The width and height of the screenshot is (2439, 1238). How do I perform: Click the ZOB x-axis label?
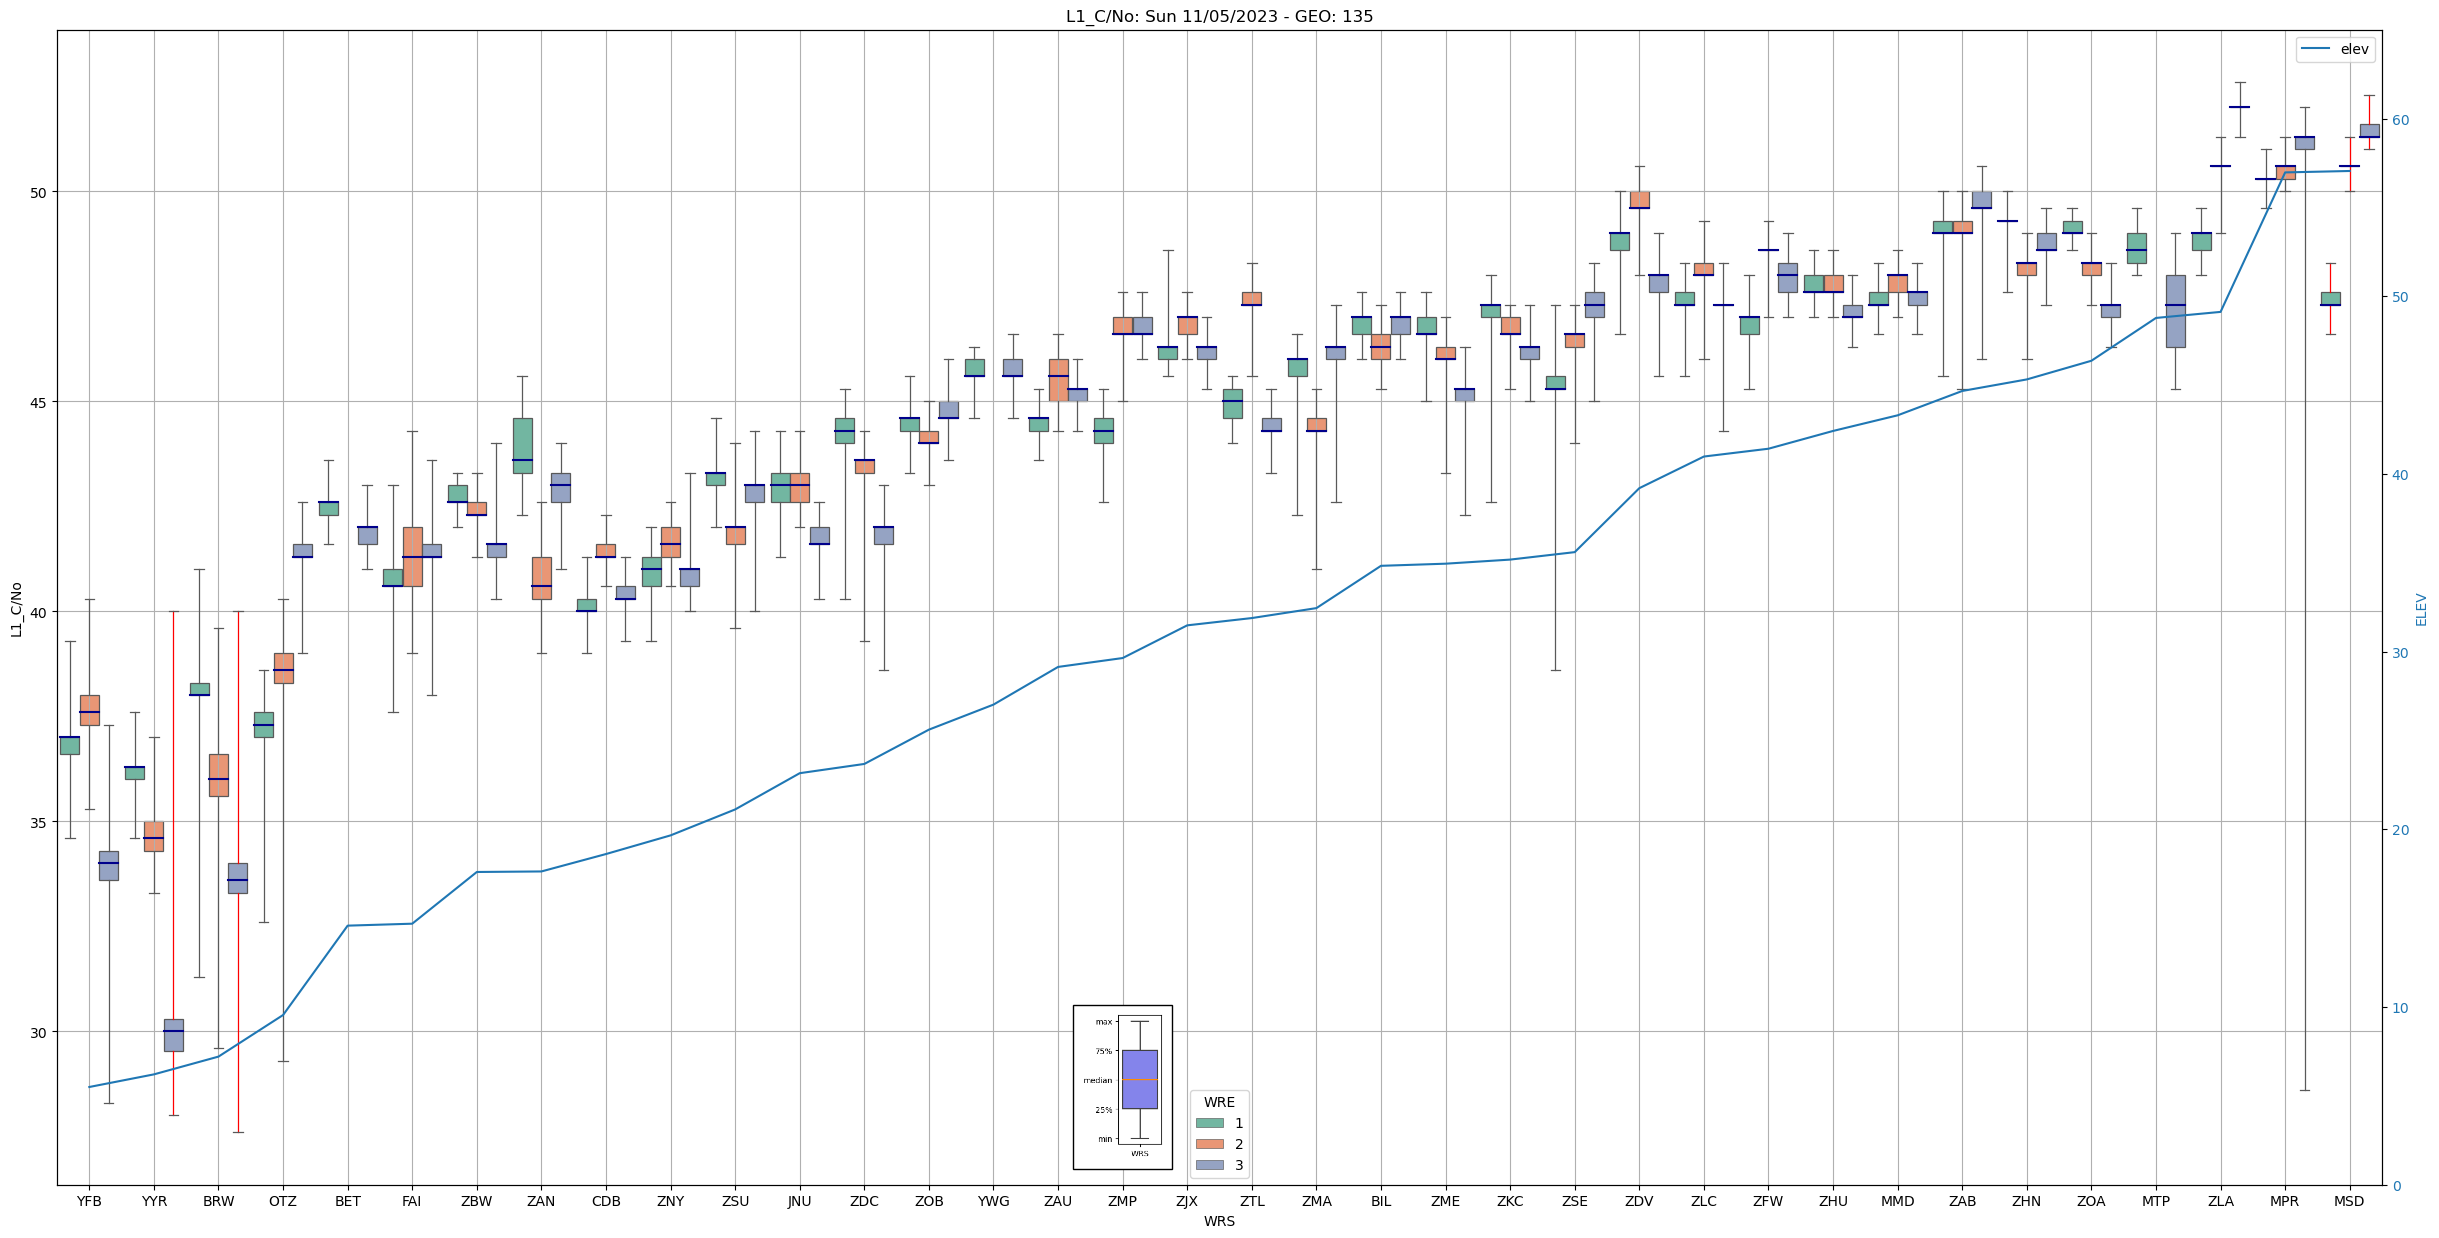coord(929,1201)
